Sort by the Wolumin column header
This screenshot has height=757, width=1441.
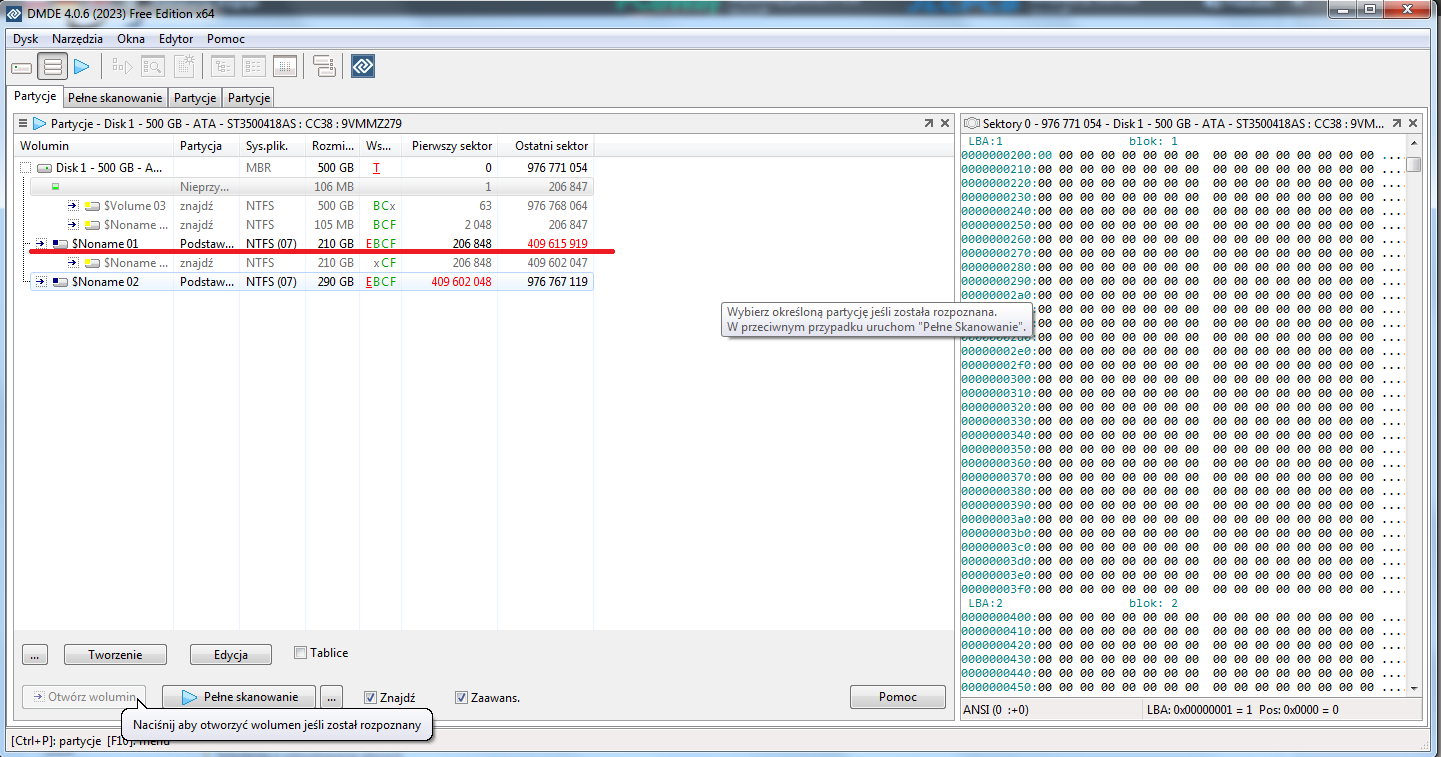click(94, 146)
